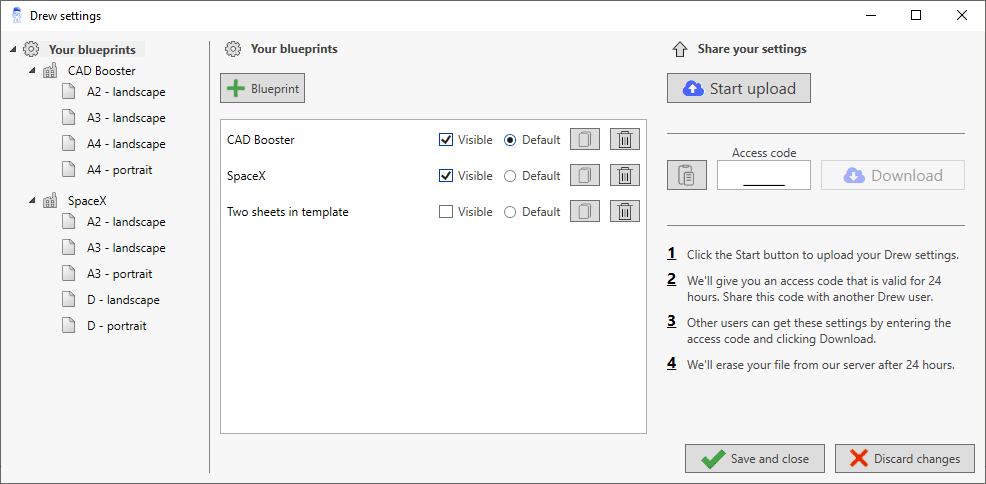The height and width of the screenshot is (484, 986).
Task: Open A2 - landscape under CAD Booster
Action: click(x=125, y=92)
